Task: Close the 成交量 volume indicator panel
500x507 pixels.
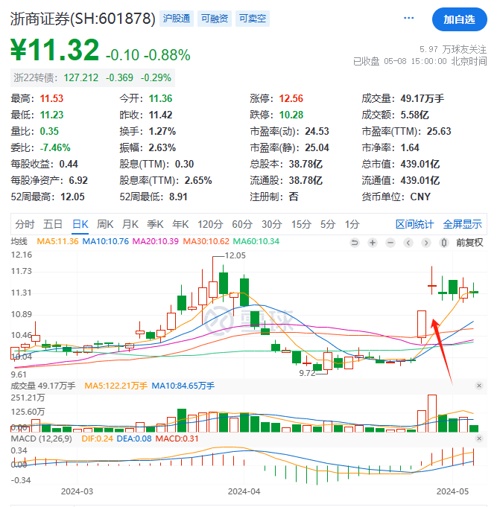Action: (479, 386)
